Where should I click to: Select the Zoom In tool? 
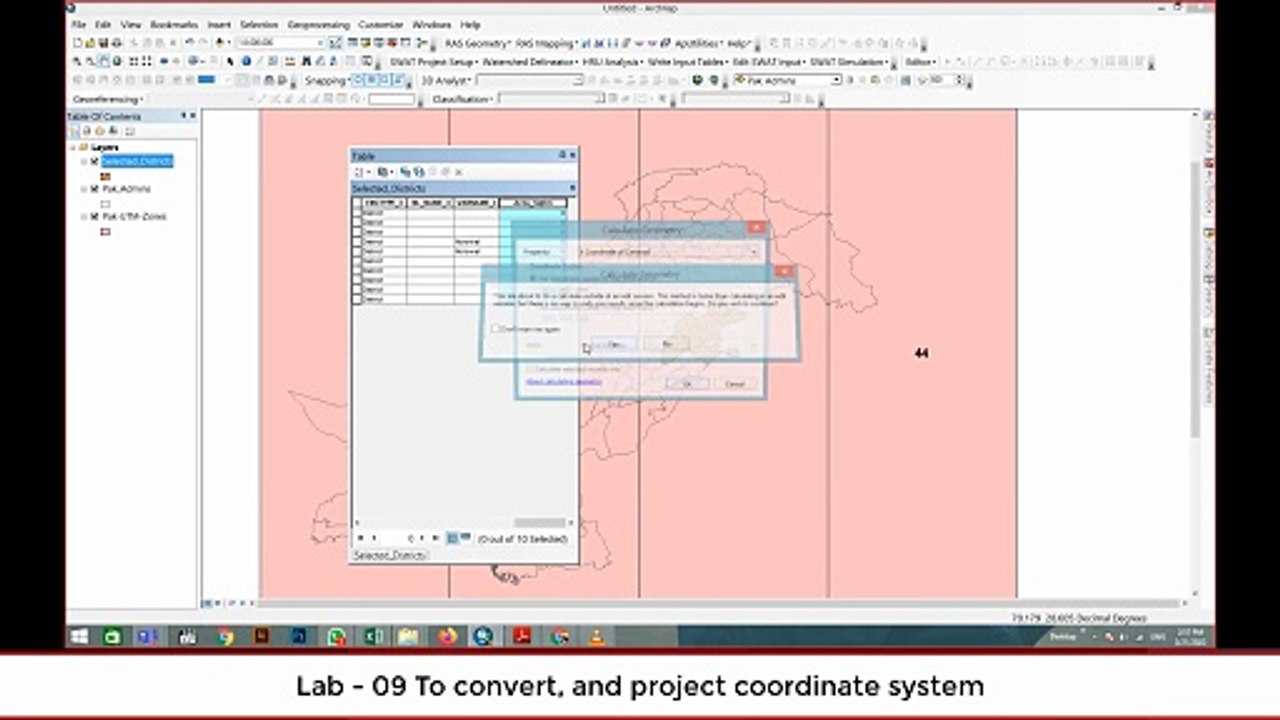coord(76,61)
